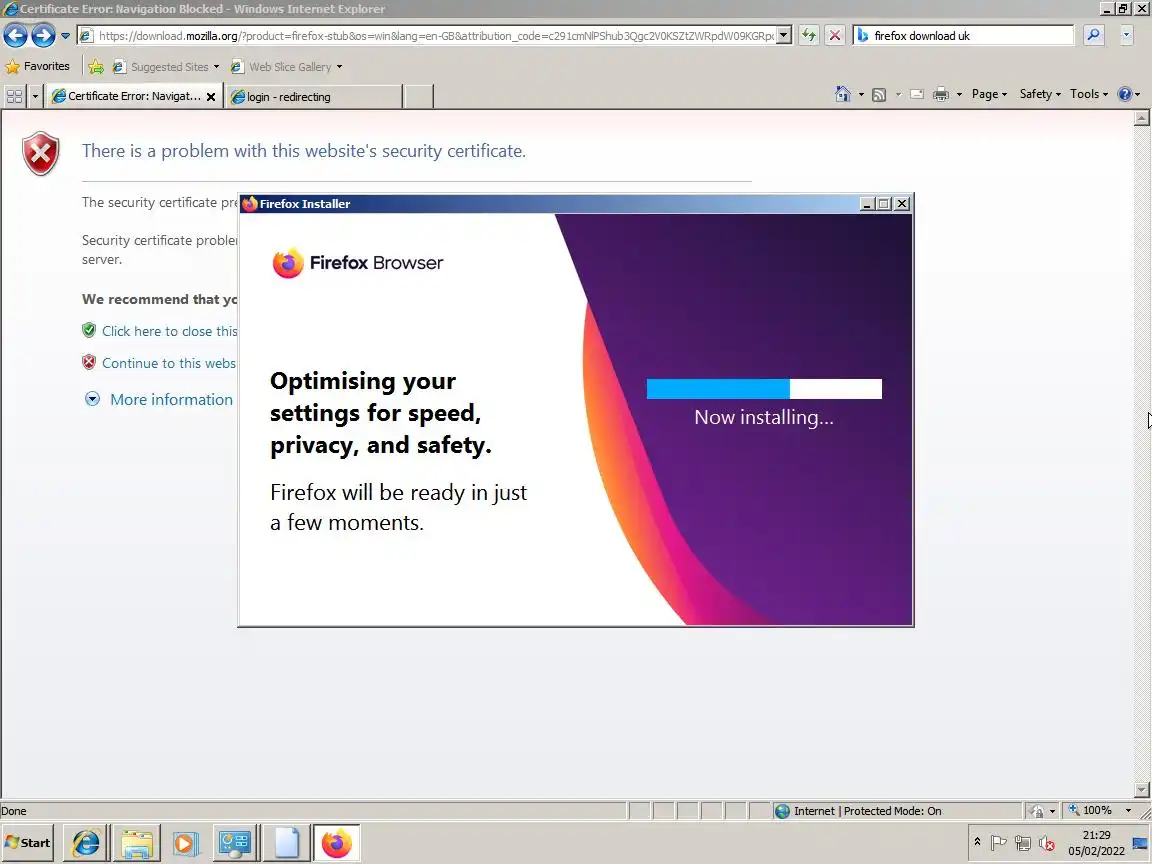The height and width of the screenshot is (864, 1152).
Task: Click the Firefox Installer title bar icon
Action: [250, 204]
